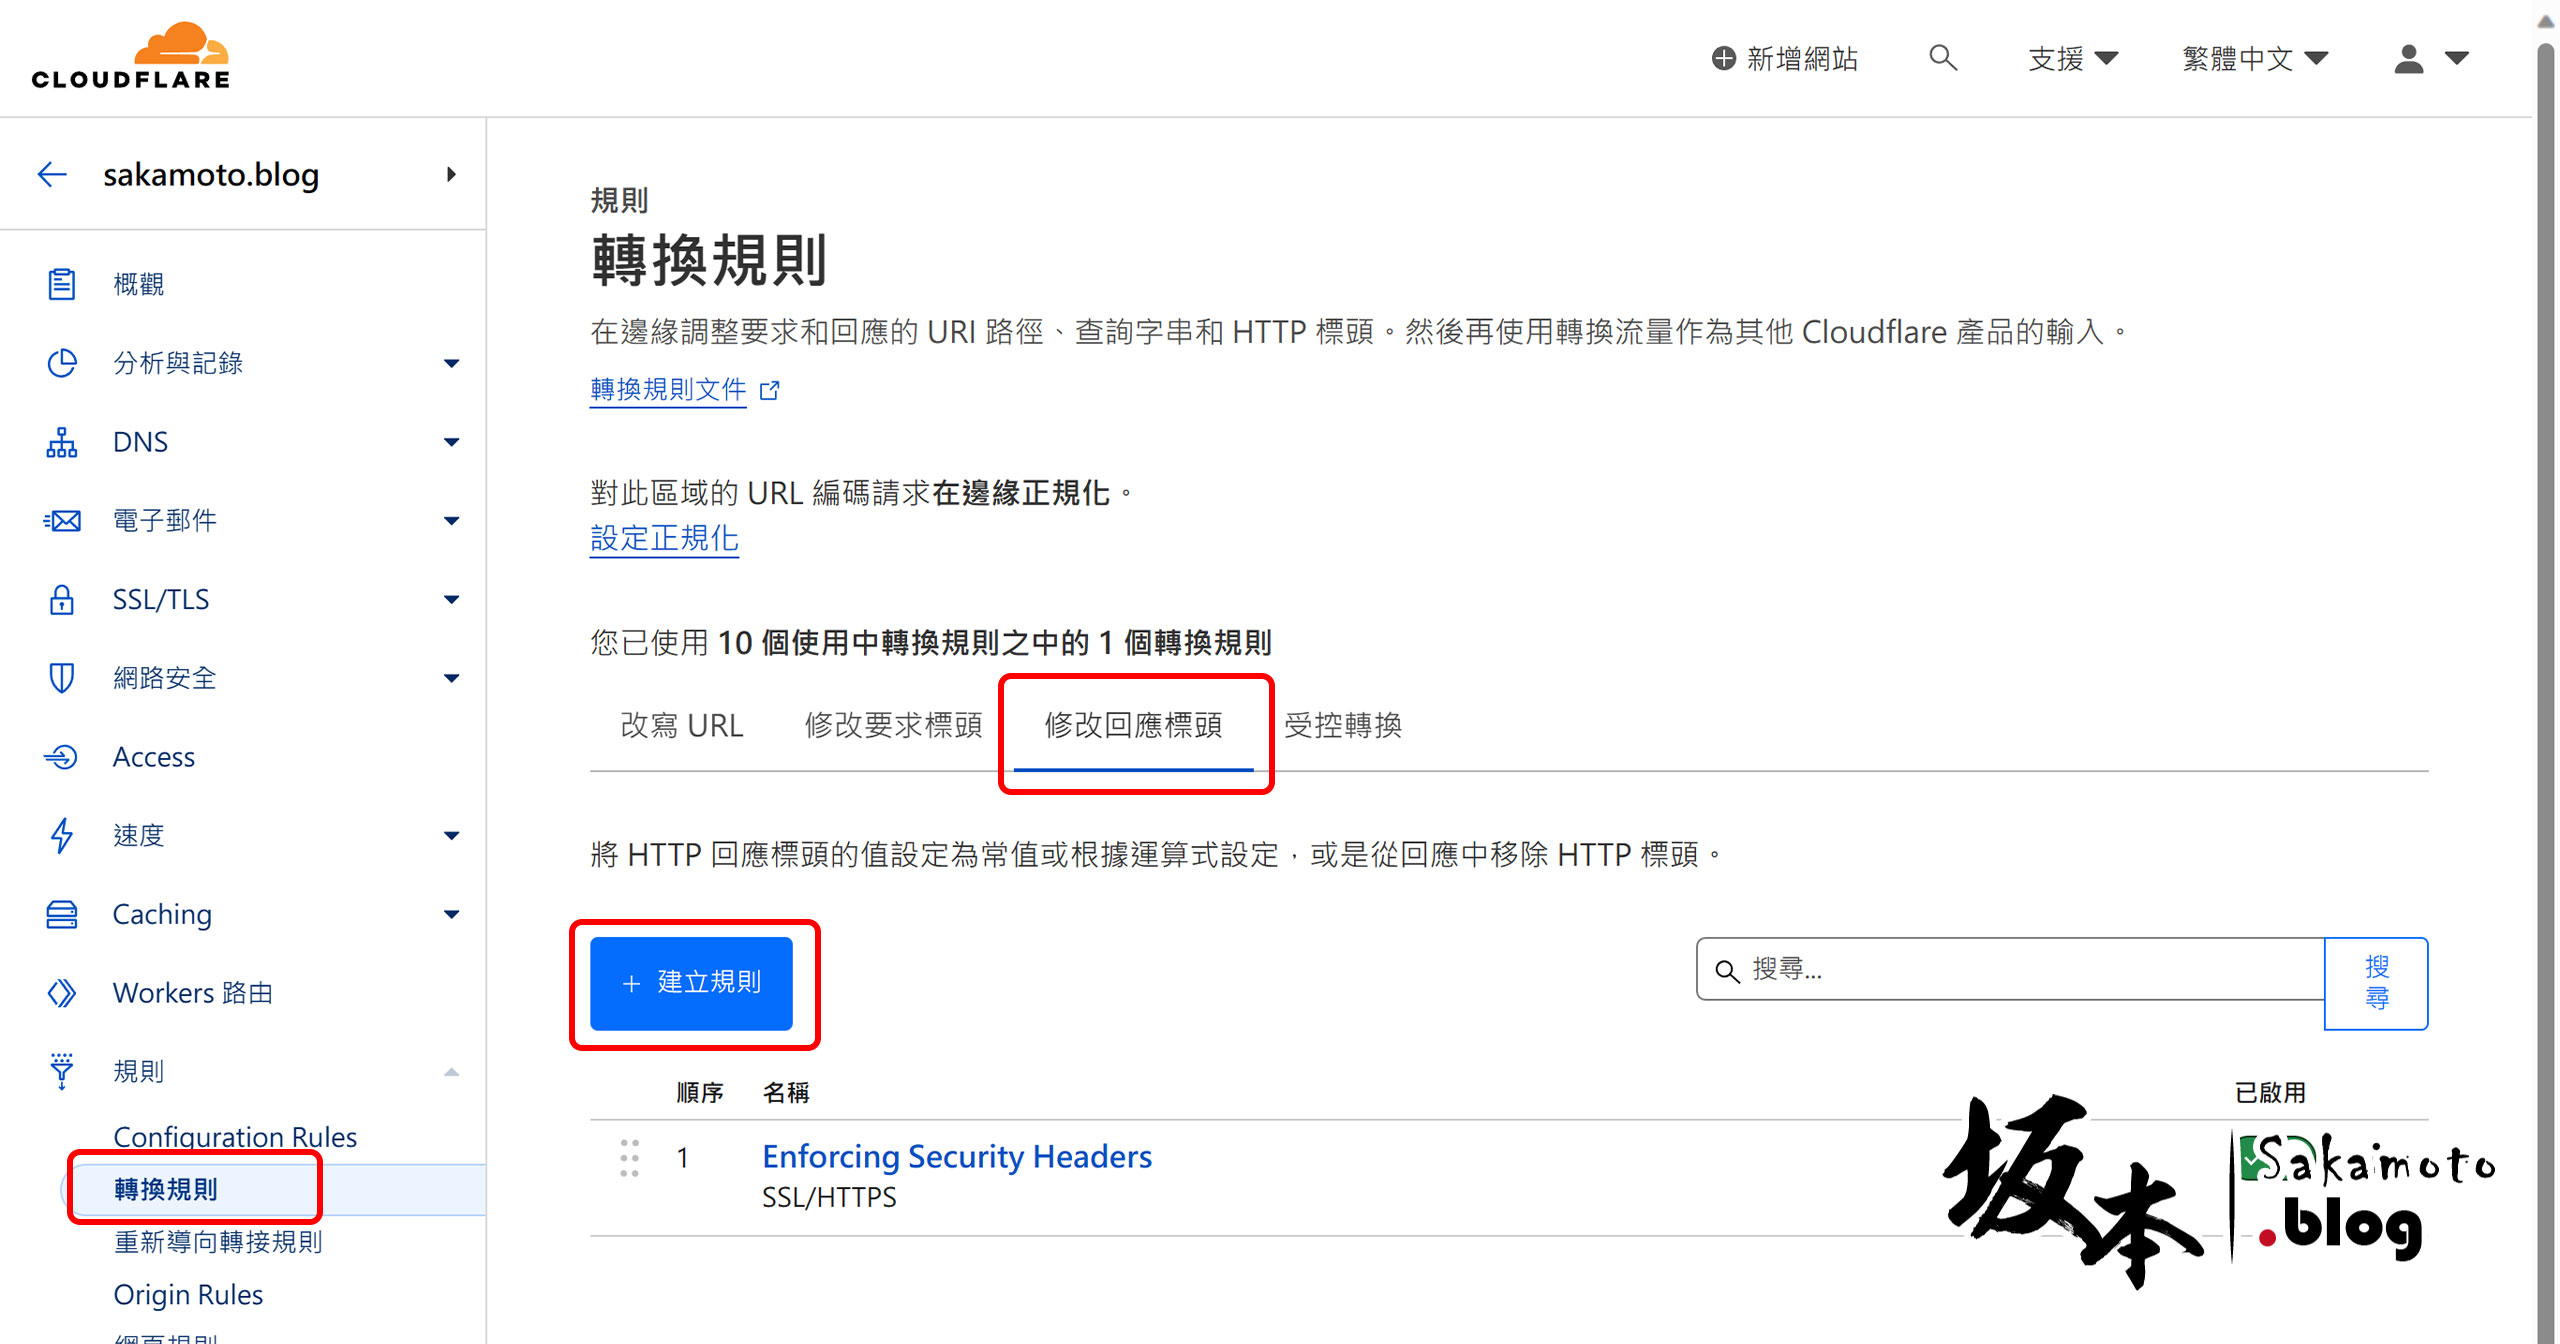Open the 概觀 overview clipboard icon
The image size is (2560, 1344).
click(61, 284)
